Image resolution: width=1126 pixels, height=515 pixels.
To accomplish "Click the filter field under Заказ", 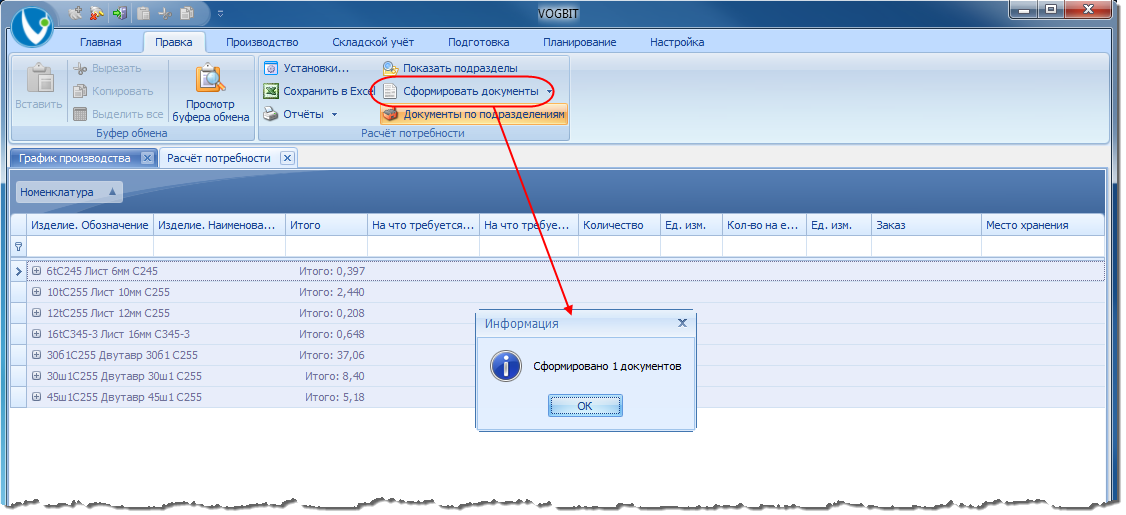I will click(926, 246).
